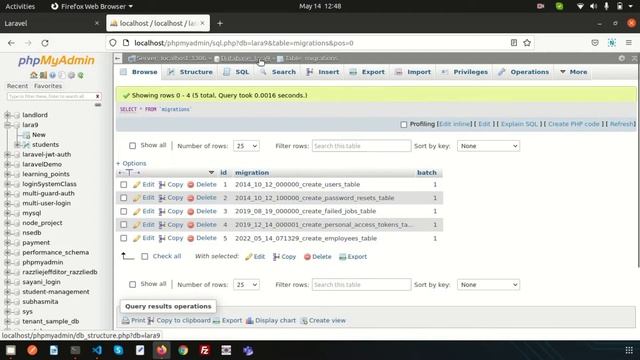This screenshot has height=360, width=640.
Task: Click Edit inline link
Action: click(454, 124)
